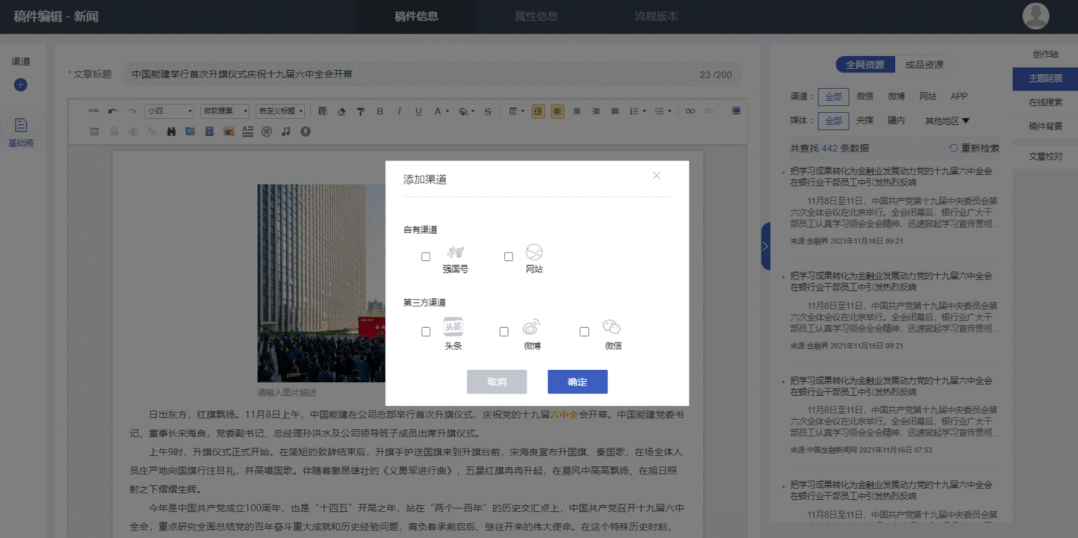Toggle strikethrough formatting in toolbar
Screen dimensions: 1078x538
click(x=488, y=111)
